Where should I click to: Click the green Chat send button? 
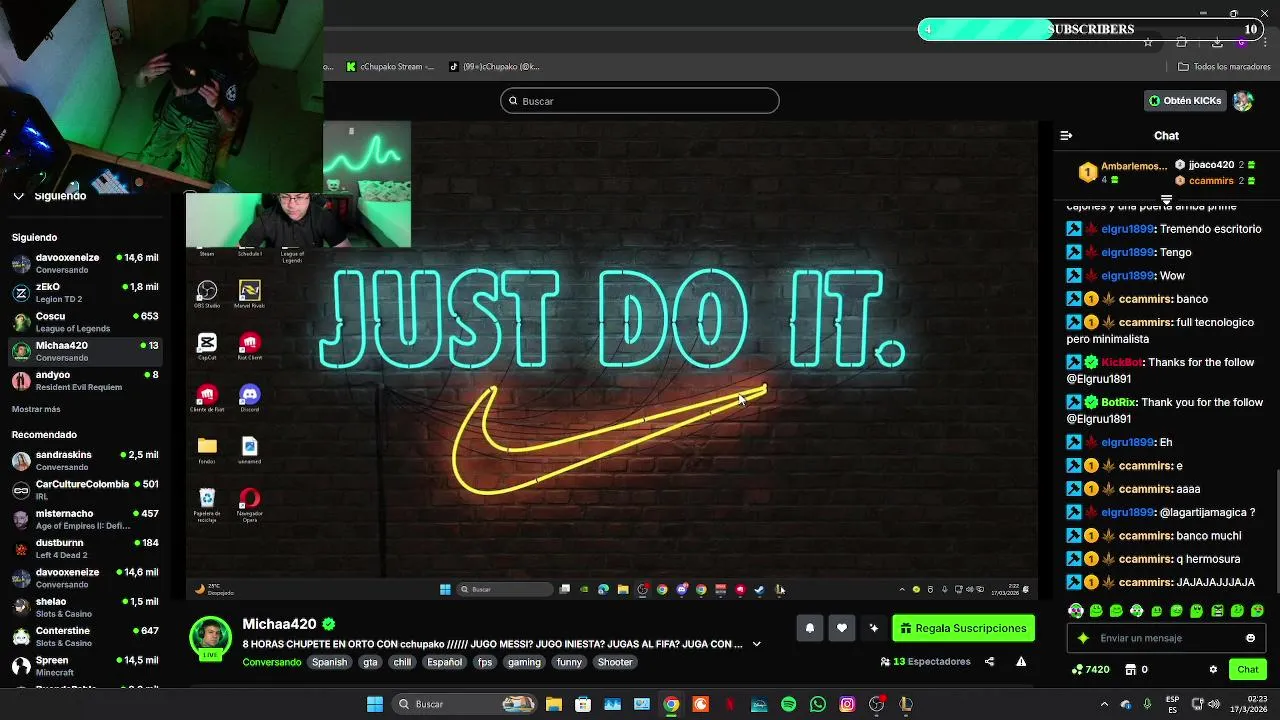(1248, 670)
